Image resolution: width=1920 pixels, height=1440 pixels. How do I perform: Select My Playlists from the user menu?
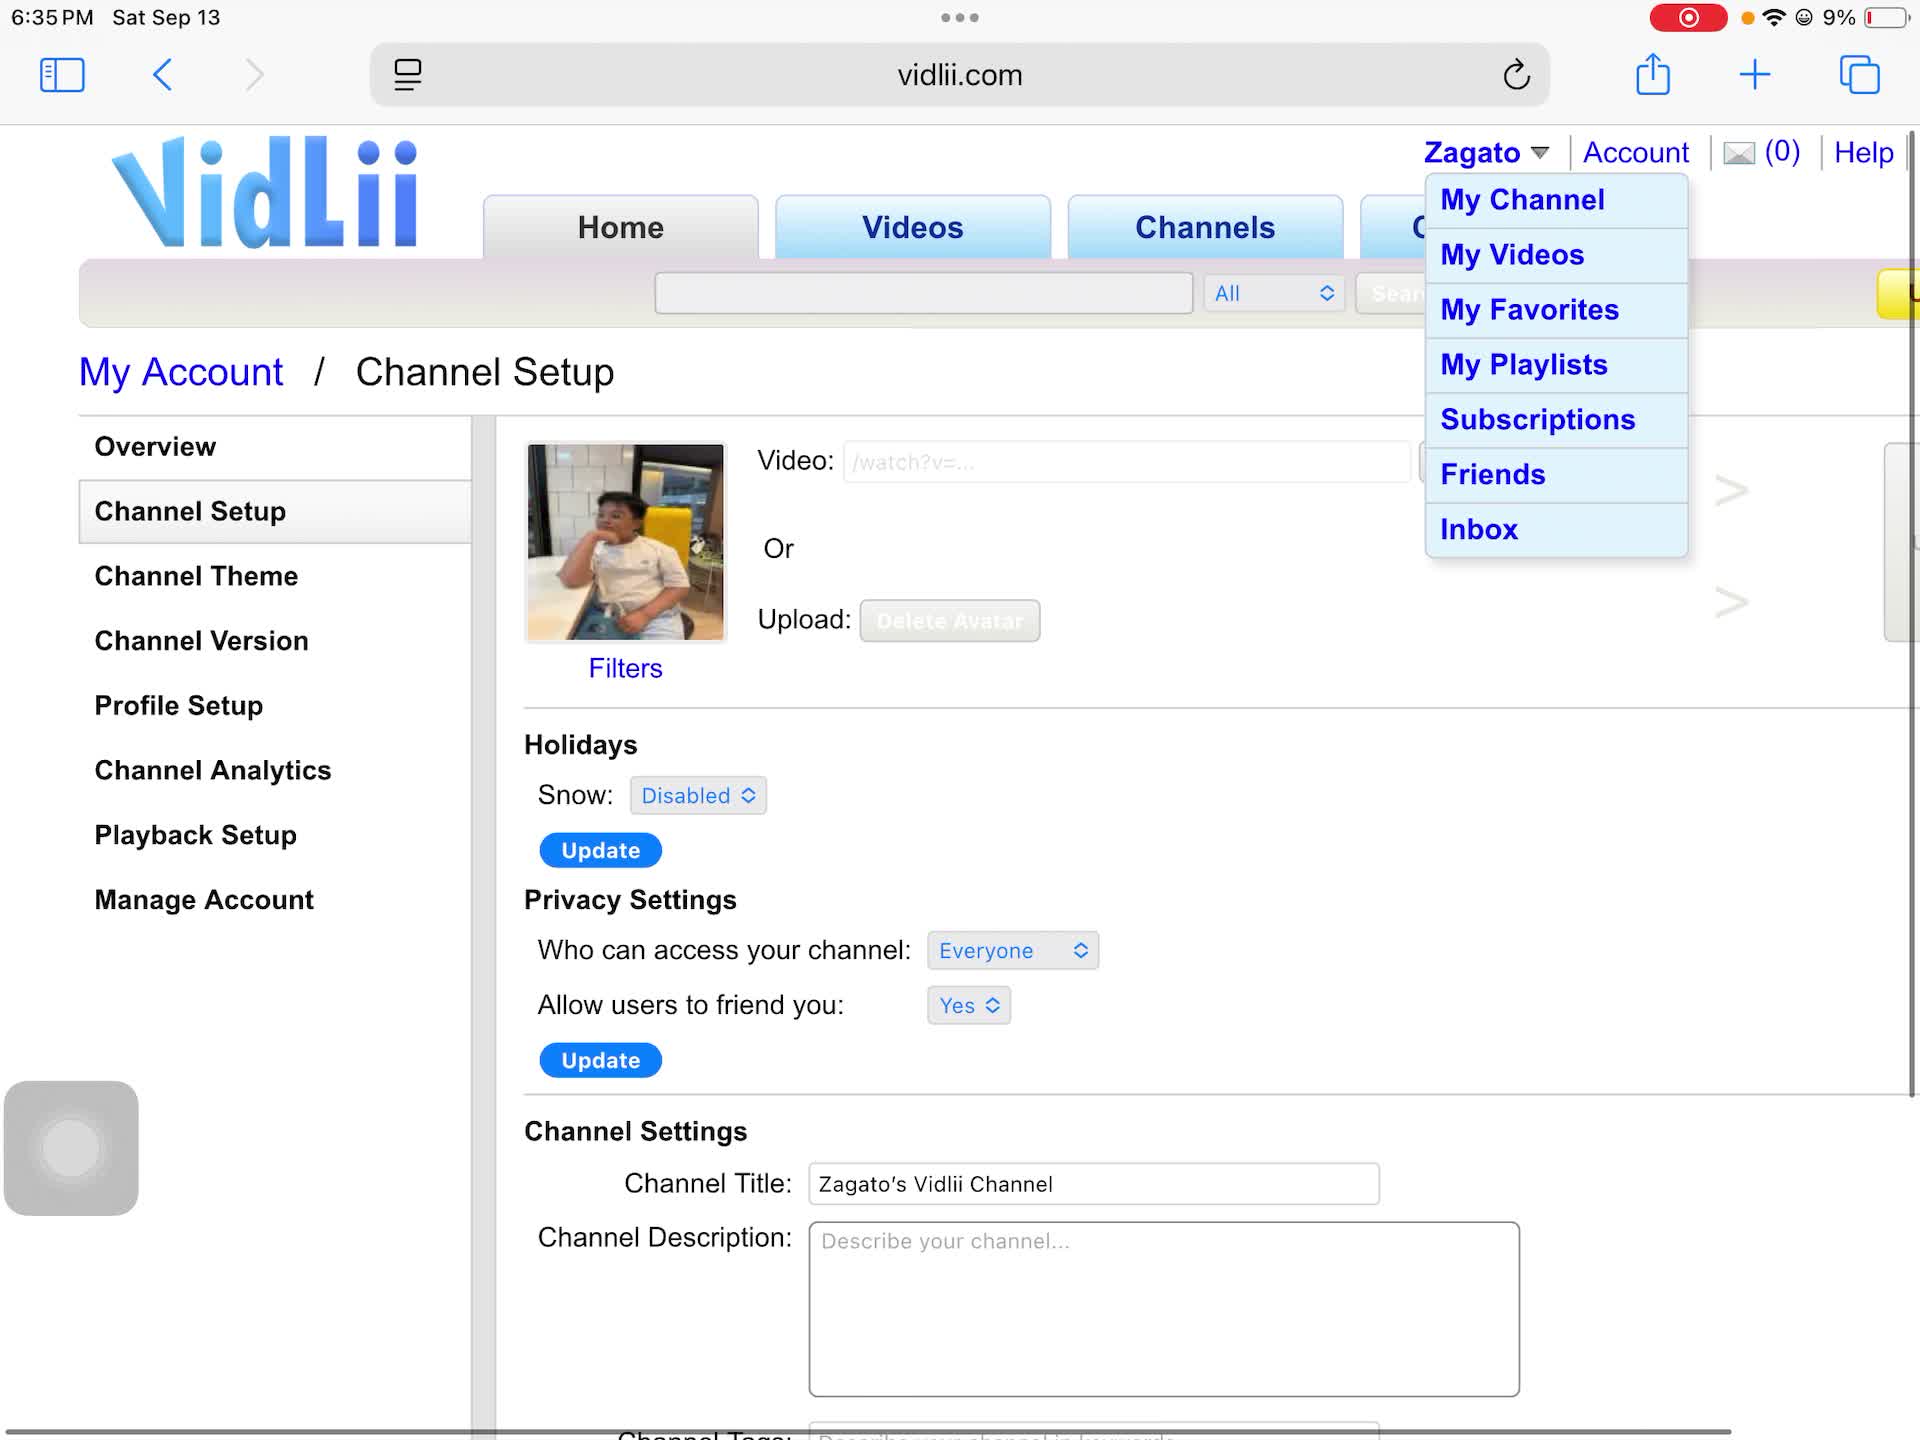coord(1523,365)
